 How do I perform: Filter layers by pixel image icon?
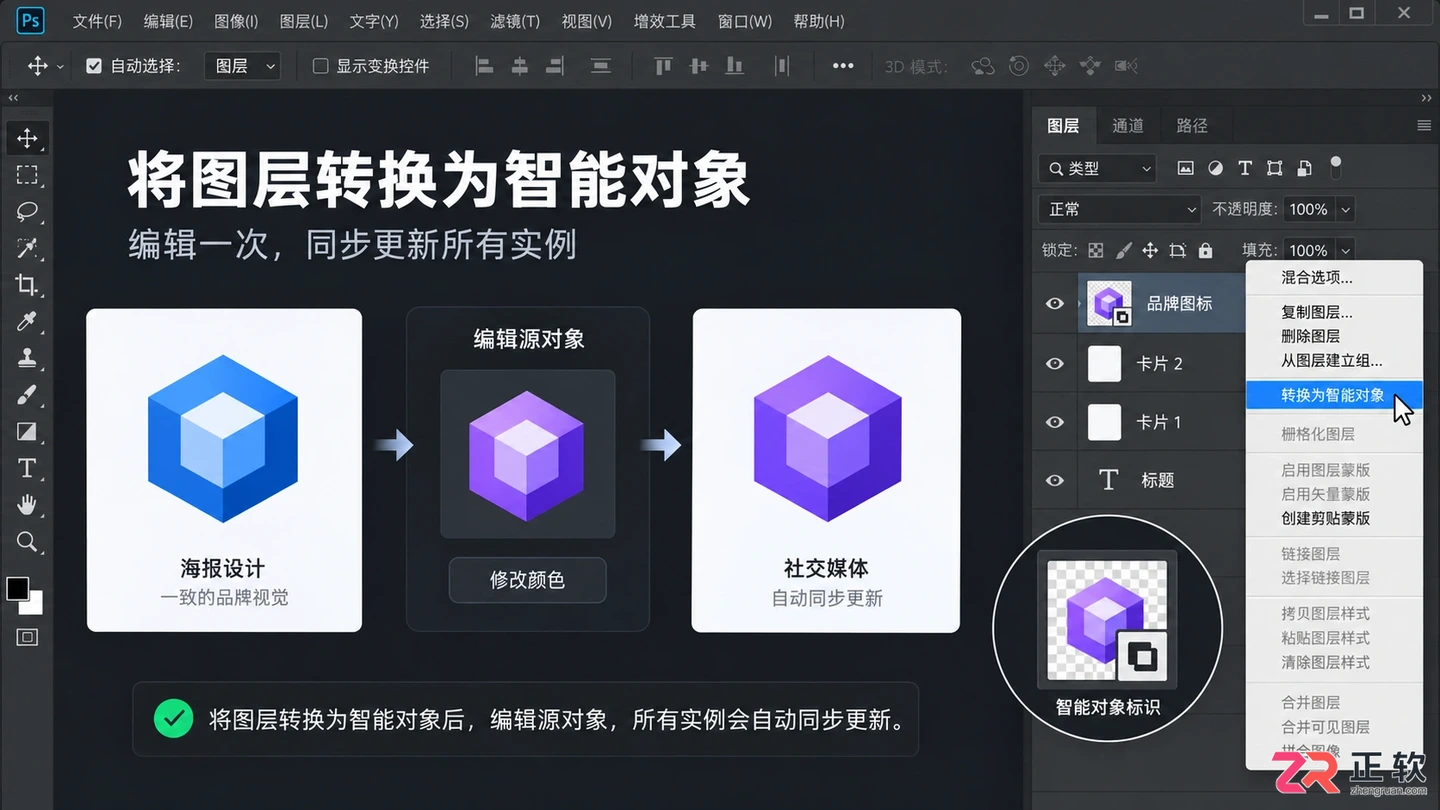(1186, 168)
